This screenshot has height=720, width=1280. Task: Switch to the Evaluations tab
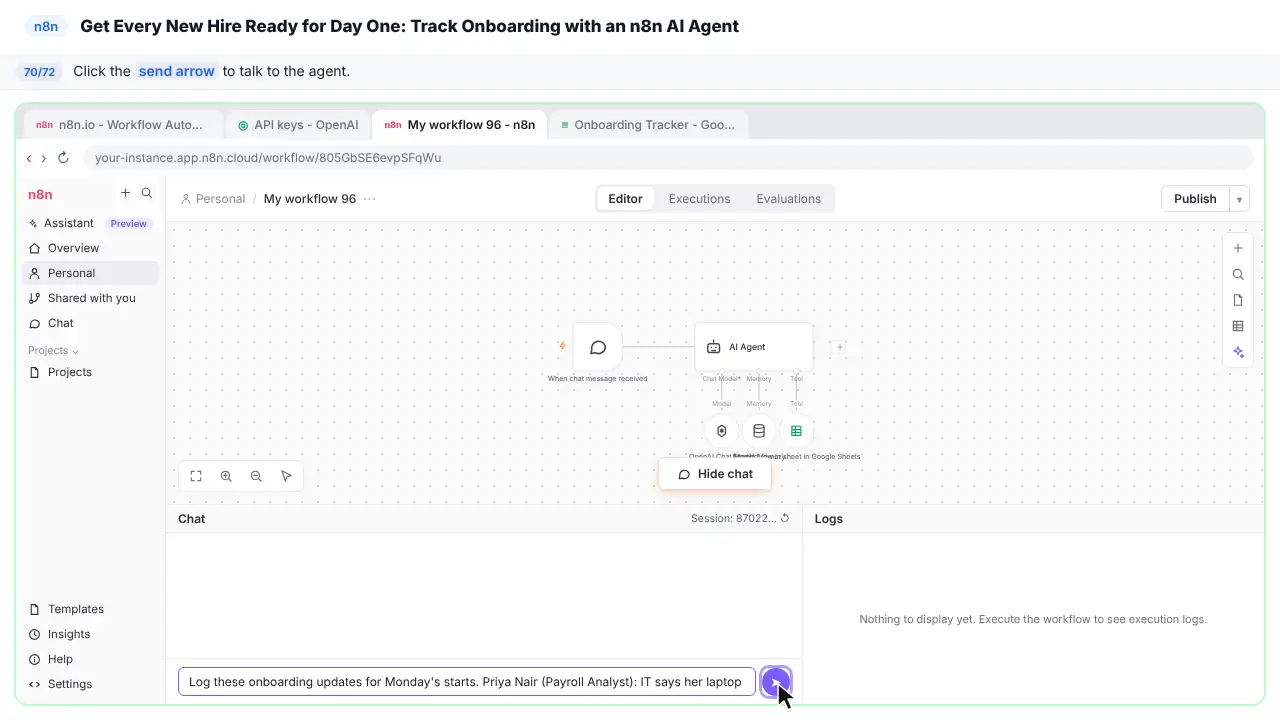point(788,199)
